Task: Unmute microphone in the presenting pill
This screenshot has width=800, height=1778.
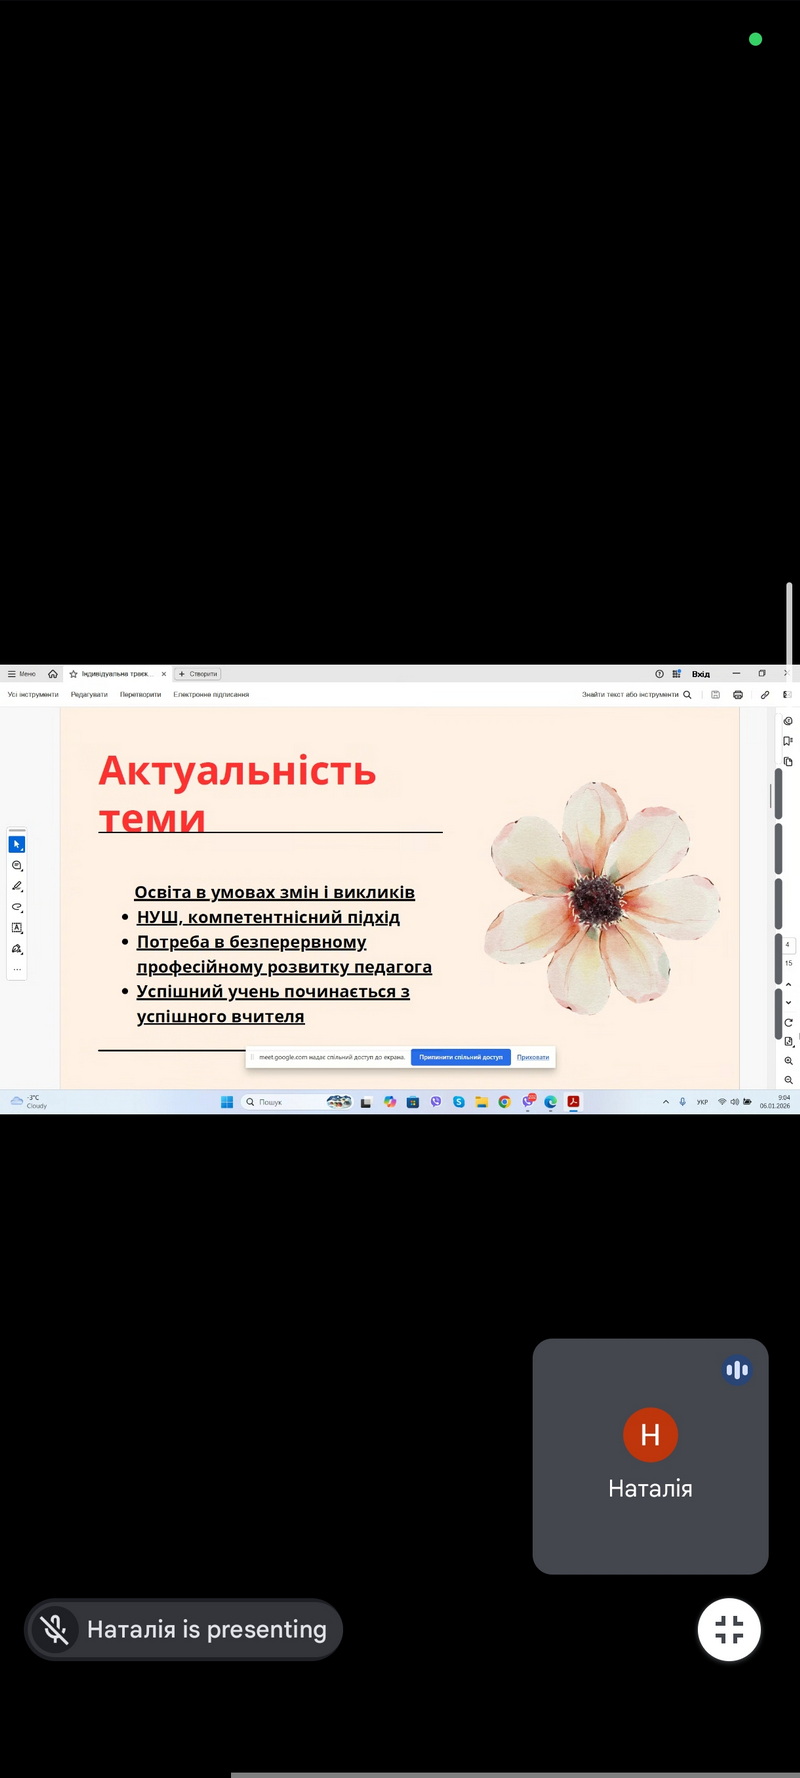Action: click(x=55, y=1629)
